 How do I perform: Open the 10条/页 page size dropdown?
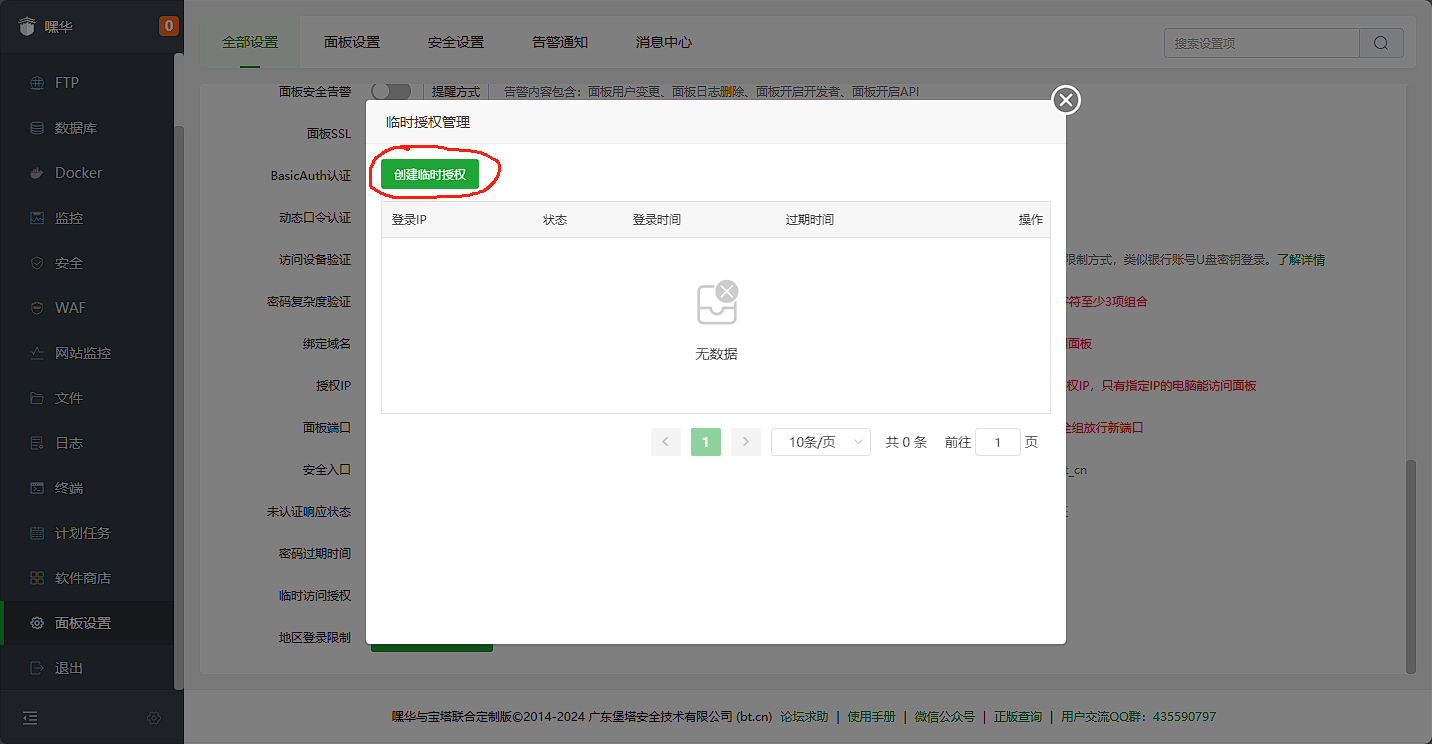pos(821,442)
